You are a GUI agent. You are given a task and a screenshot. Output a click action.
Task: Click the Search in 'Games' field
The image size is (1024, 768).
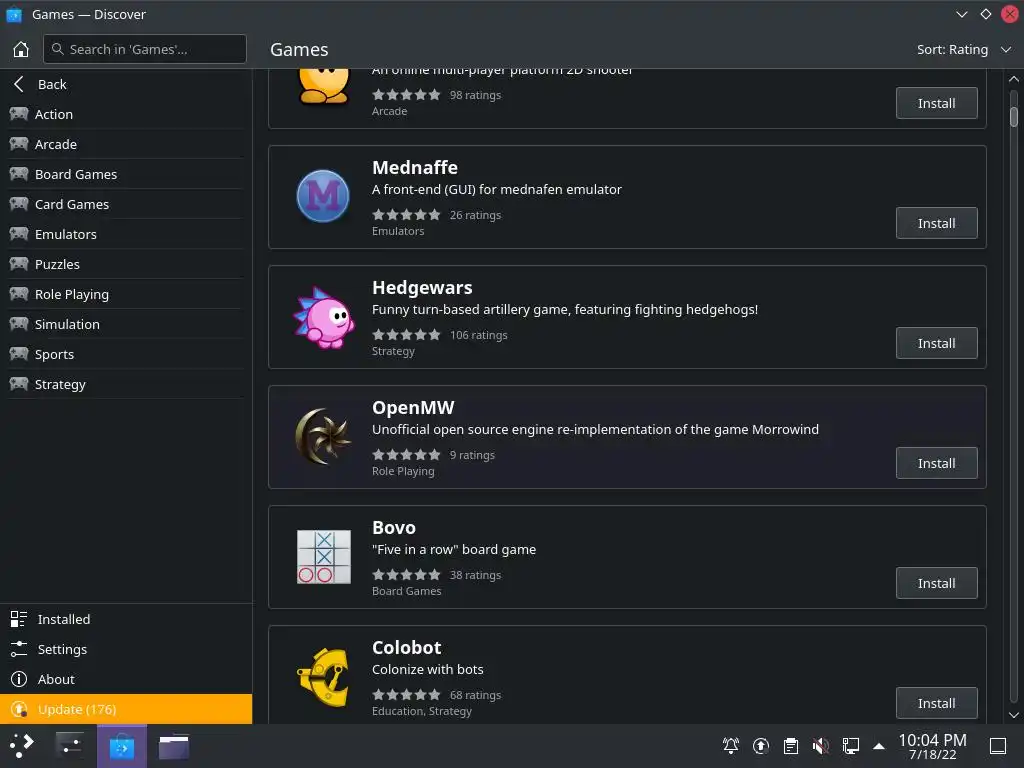point(144,49)
